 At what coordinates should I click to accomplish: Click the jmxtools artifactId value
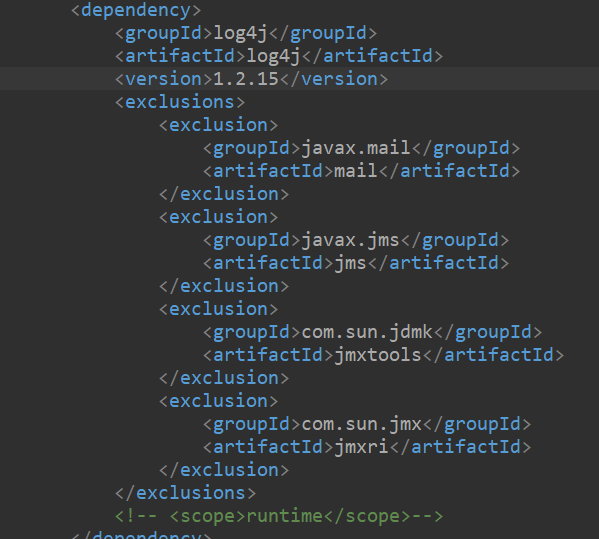coord(378,355)
